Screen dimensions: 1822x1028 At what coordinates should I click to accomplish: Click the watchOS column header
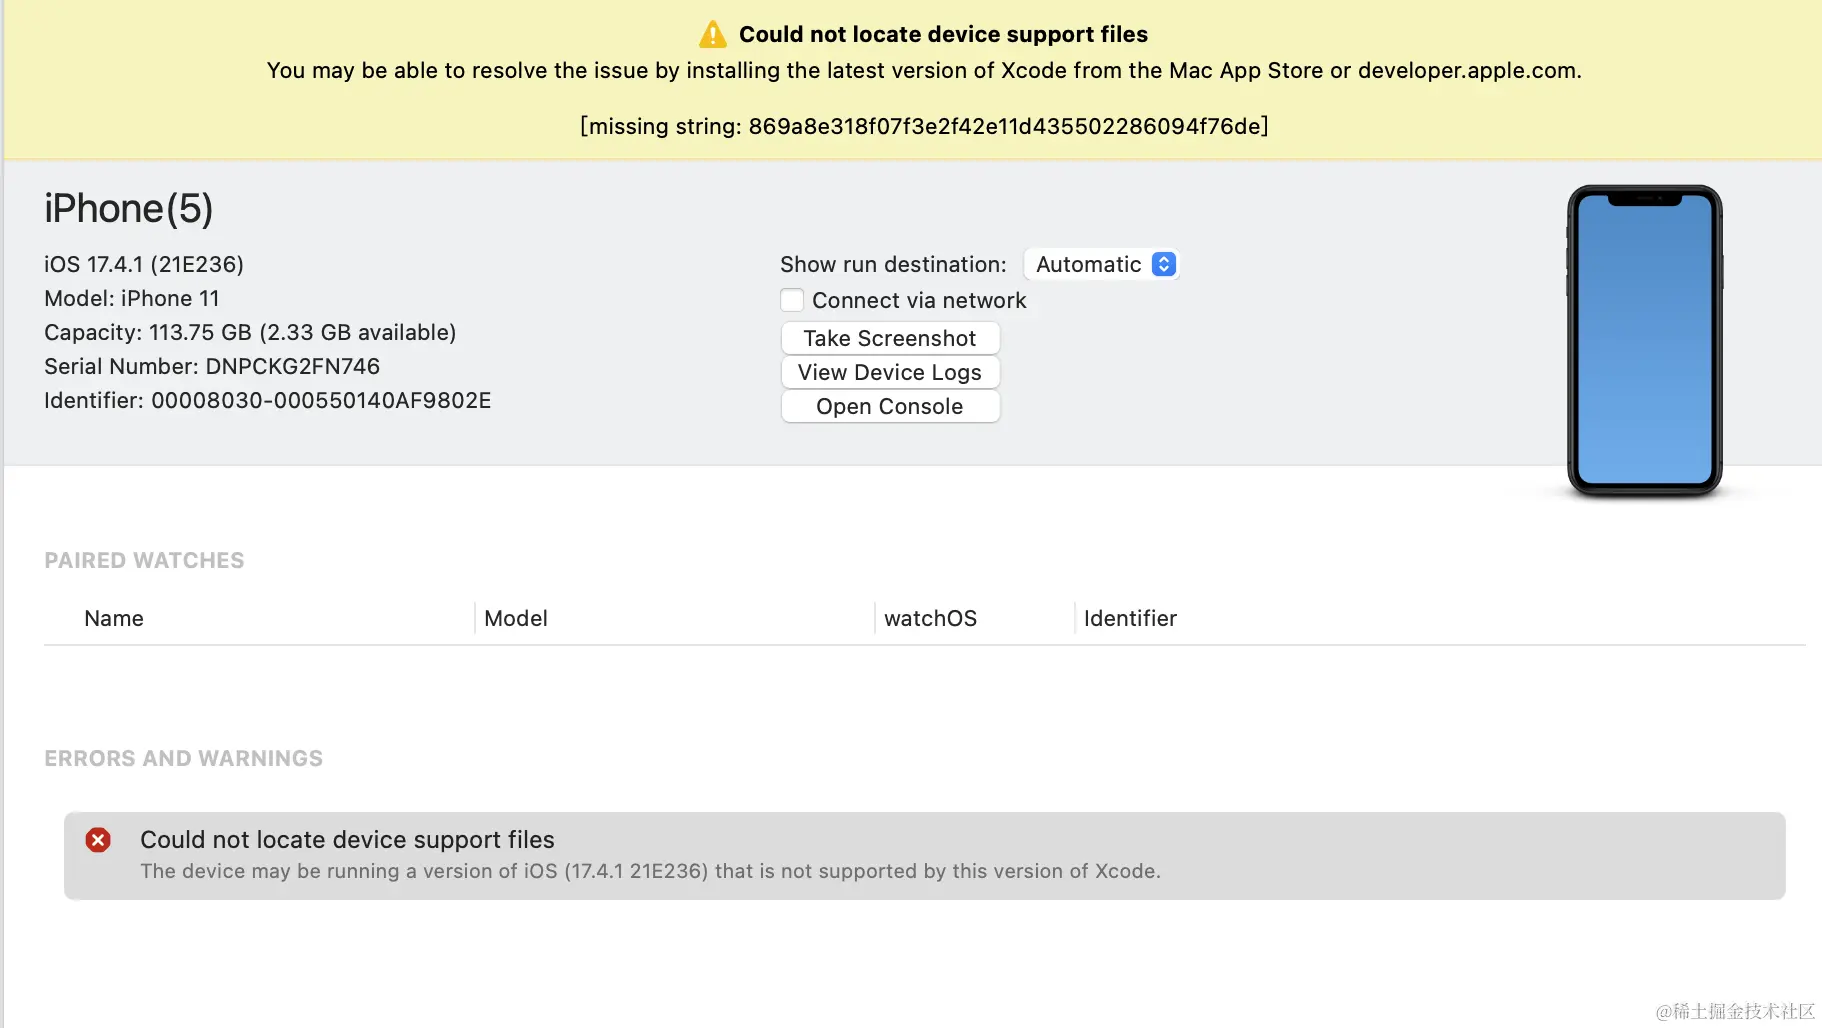930,618
